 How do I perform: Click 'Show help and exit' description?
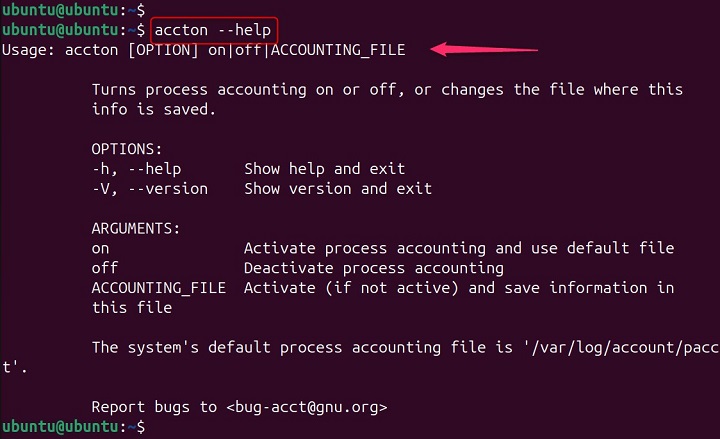(324, 169)
